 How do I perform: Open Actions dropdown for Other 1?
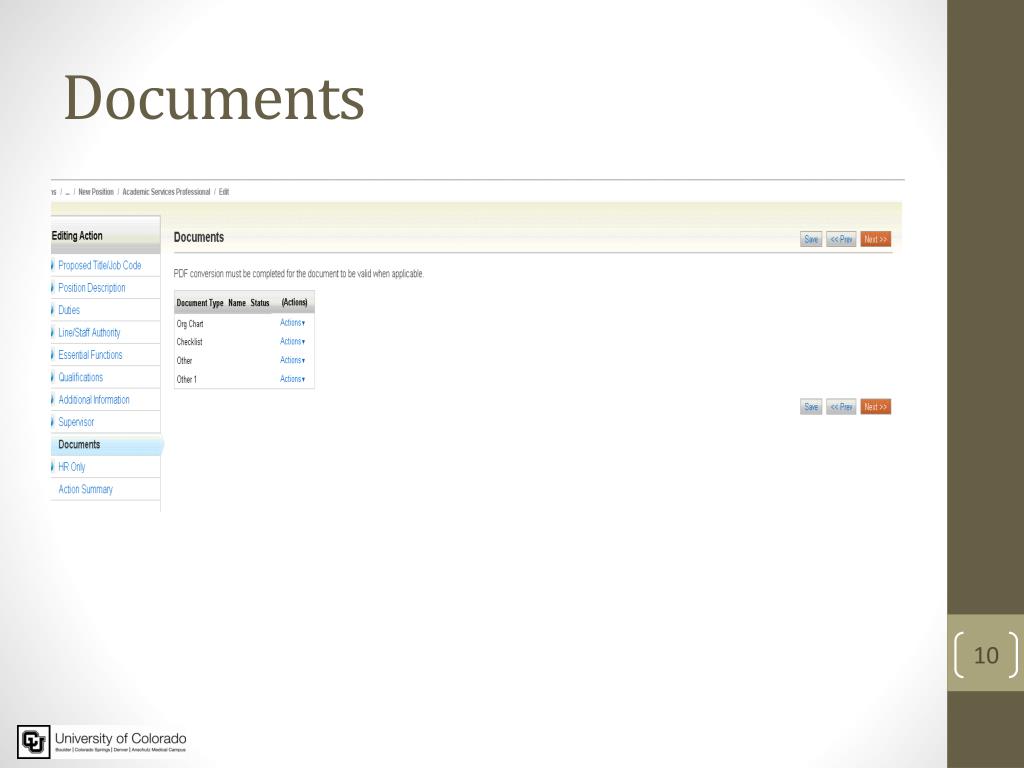point(293,379)
